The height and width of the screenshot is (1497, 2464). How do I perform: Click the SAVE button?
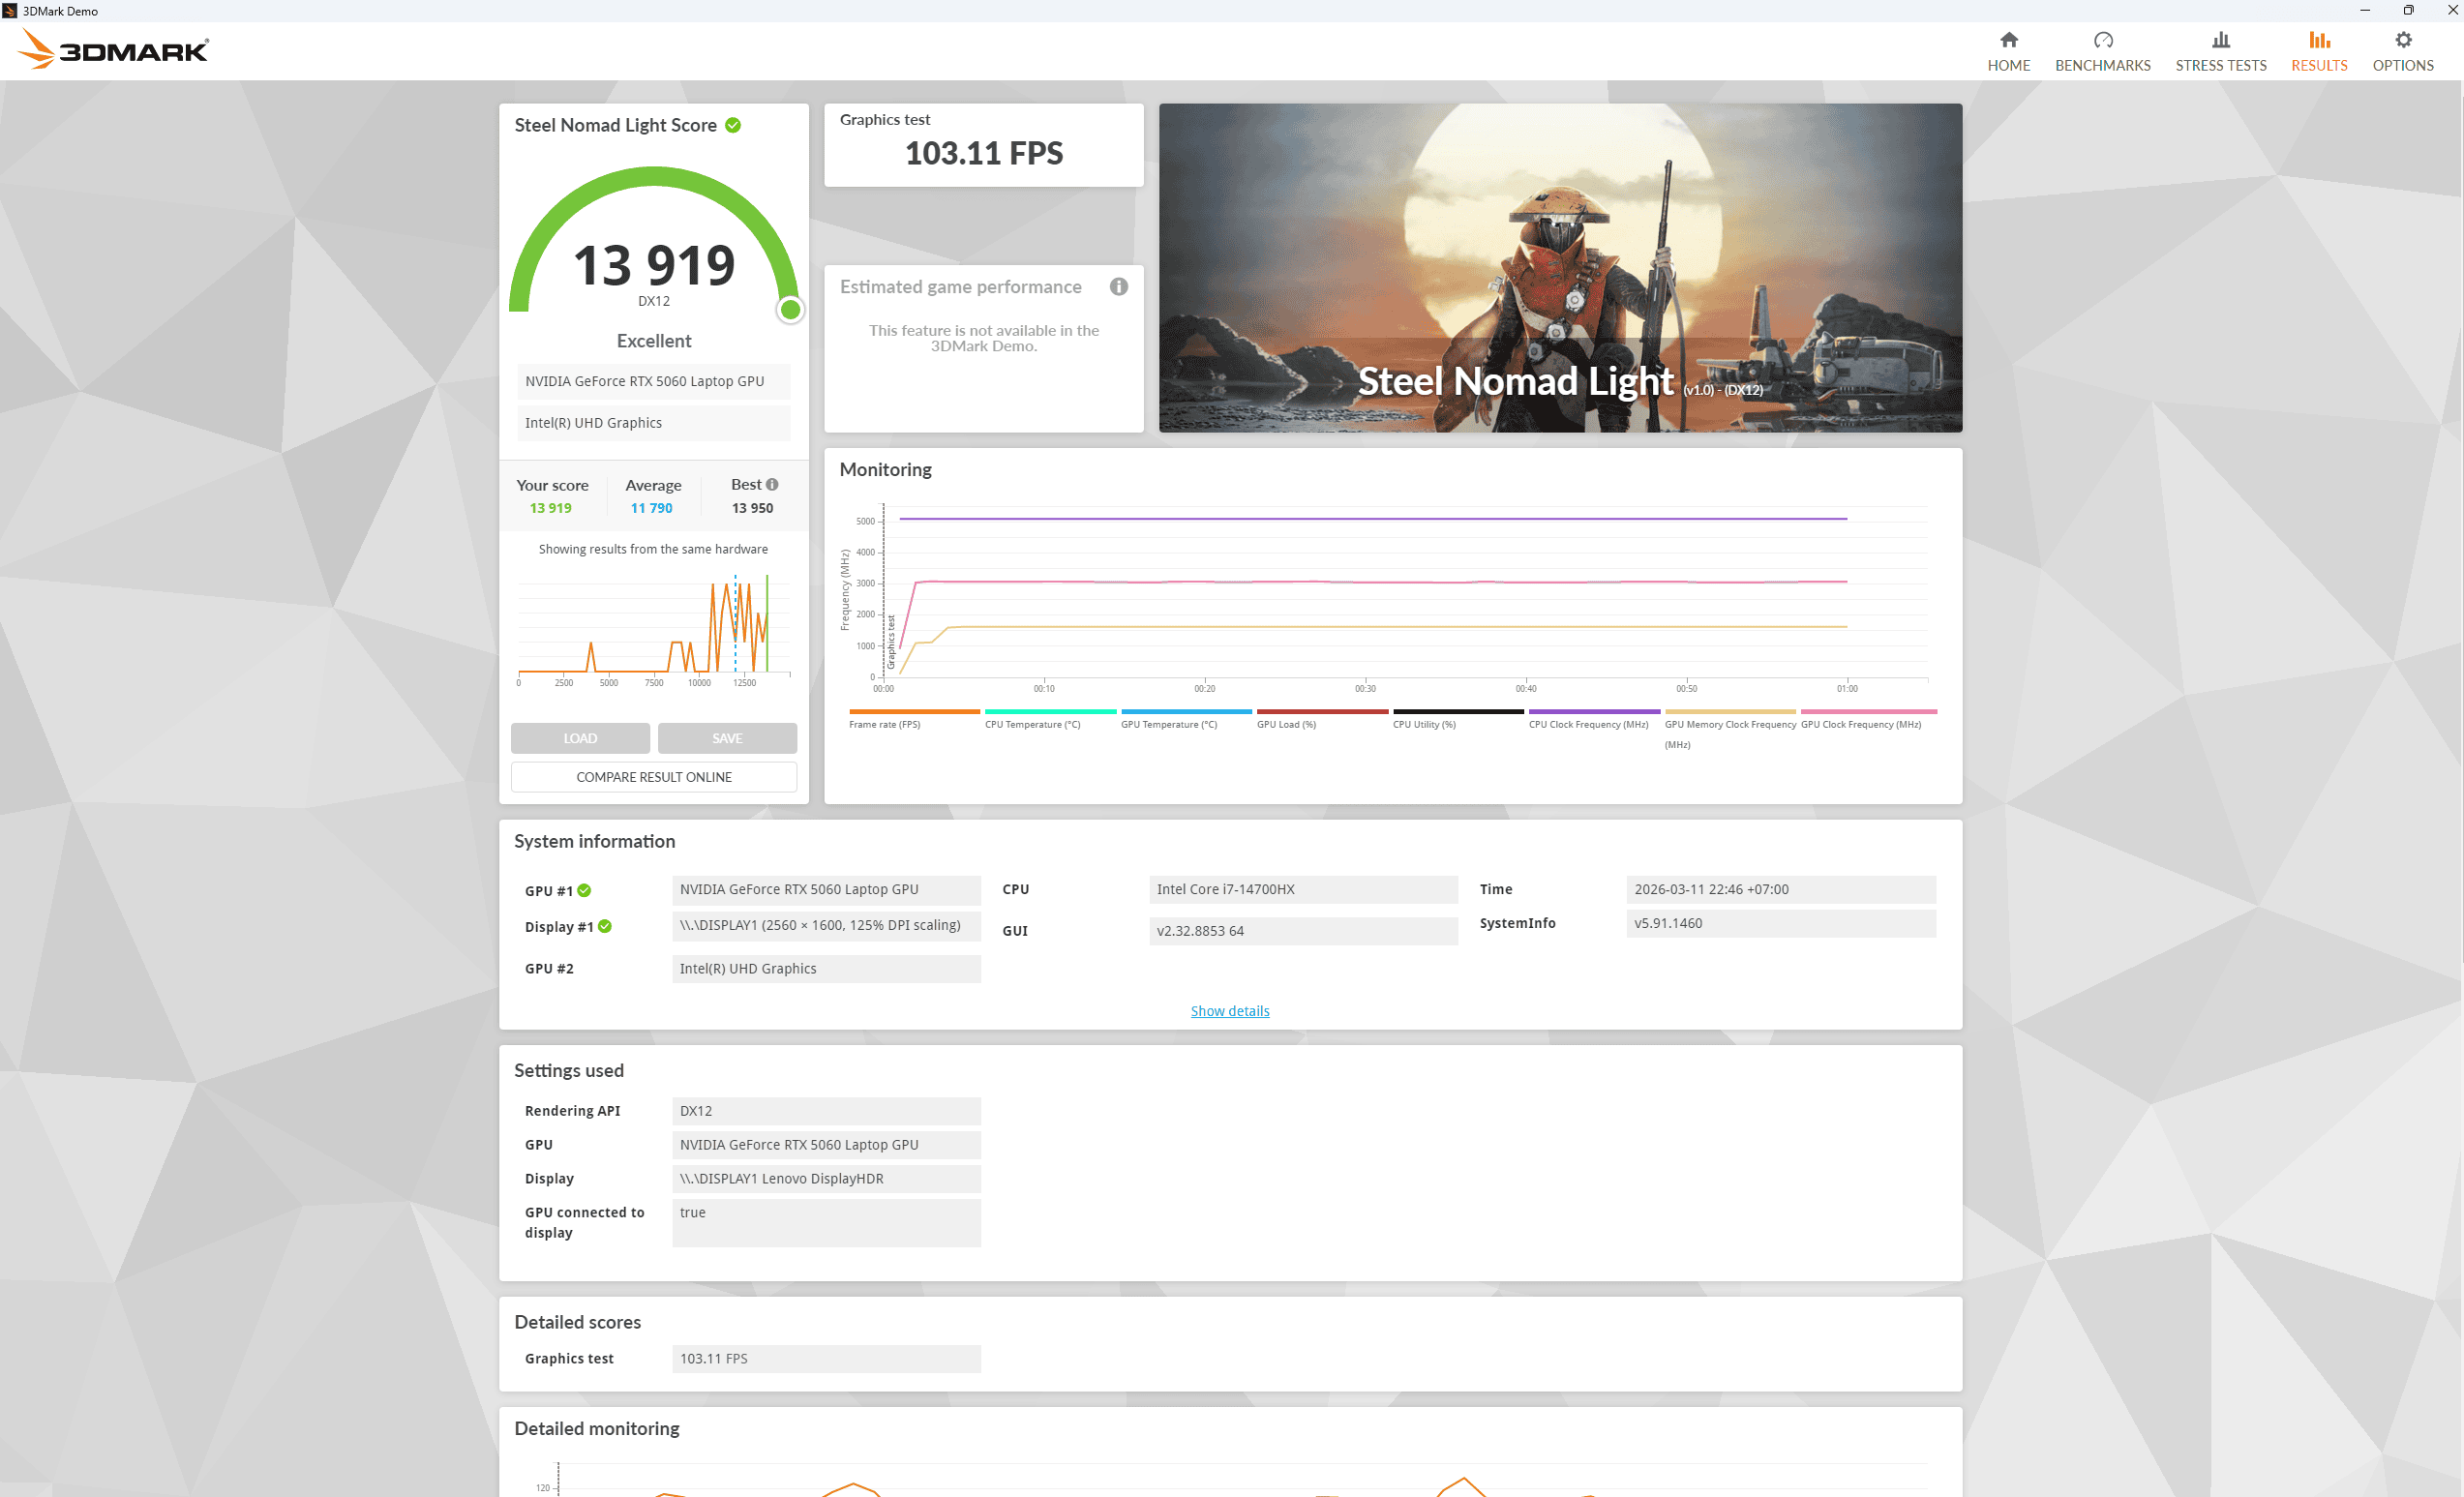tap(727, 738)
